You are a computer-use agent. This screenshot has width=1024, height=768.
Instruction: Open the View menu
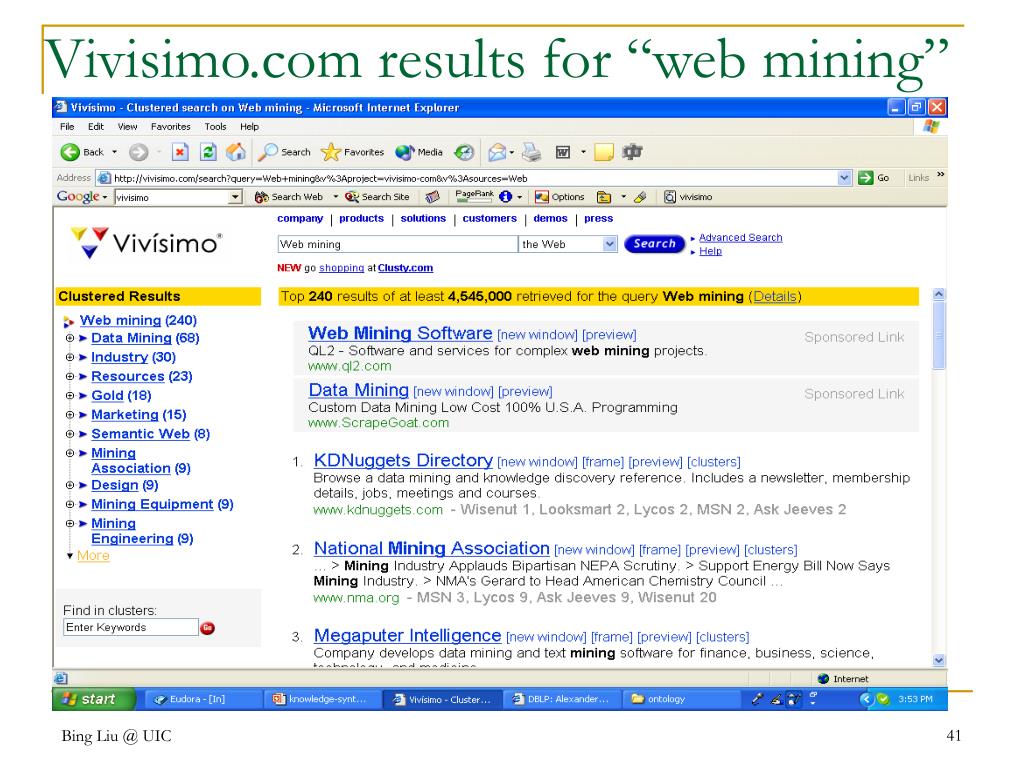[x=127, y=127]
